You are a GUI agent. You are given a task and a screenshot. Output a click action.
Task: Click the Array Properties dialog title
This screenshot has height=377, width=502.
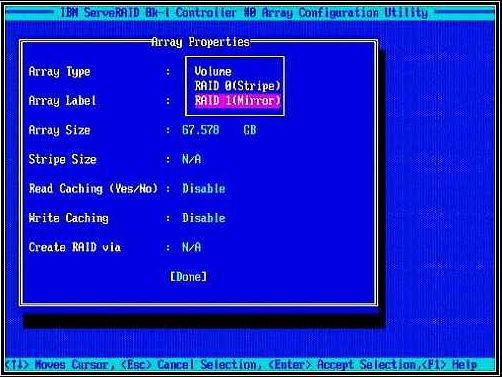[200, 42]
